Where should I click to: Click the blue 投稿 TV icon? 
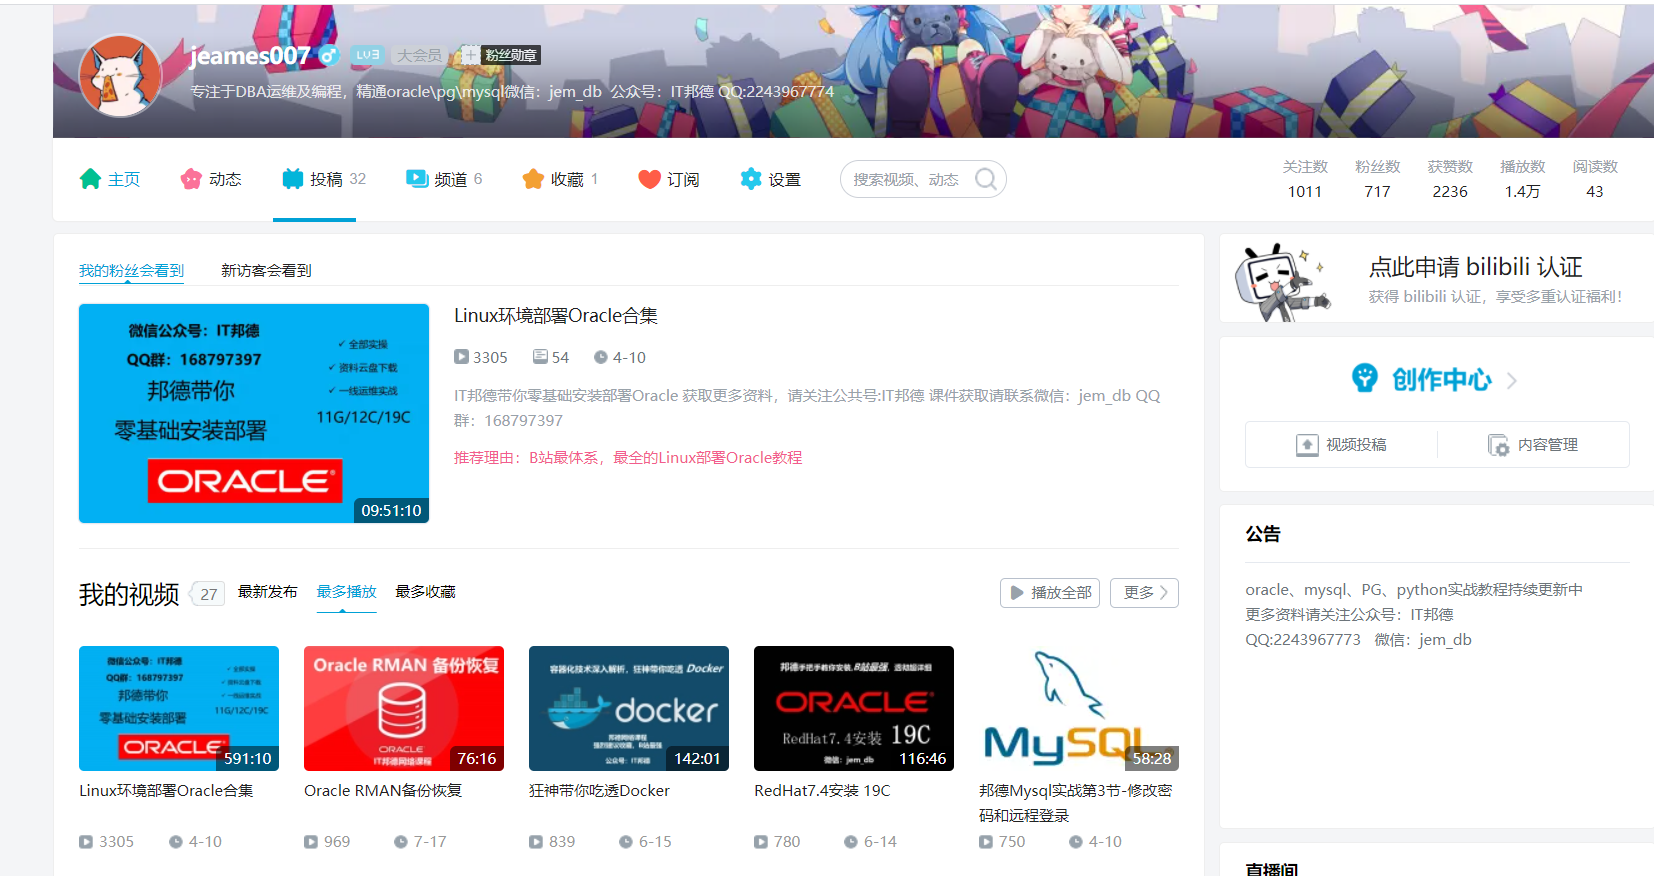click(293, 179)
